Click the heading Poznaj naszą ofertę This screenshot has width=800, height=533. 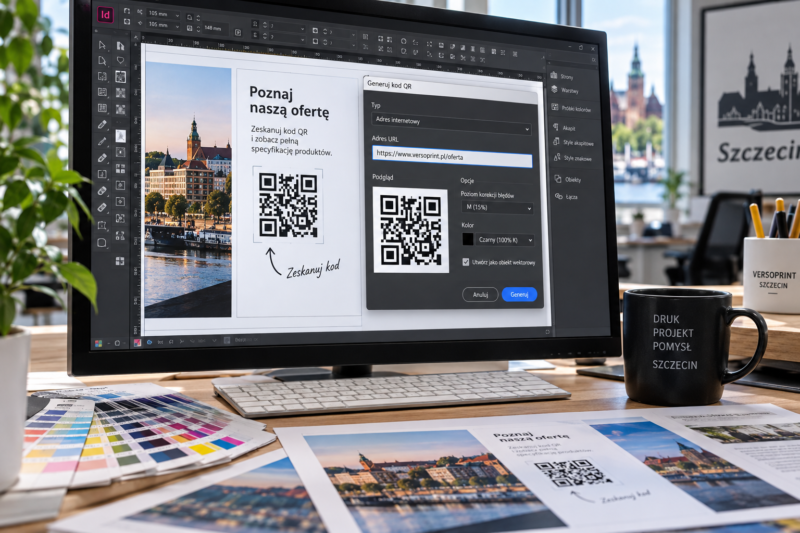coord(289,102)
